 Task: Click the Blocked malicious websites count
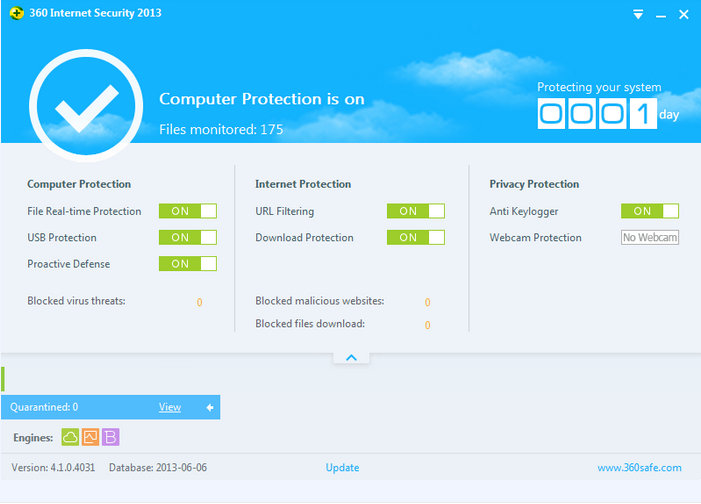coord(427,302)
